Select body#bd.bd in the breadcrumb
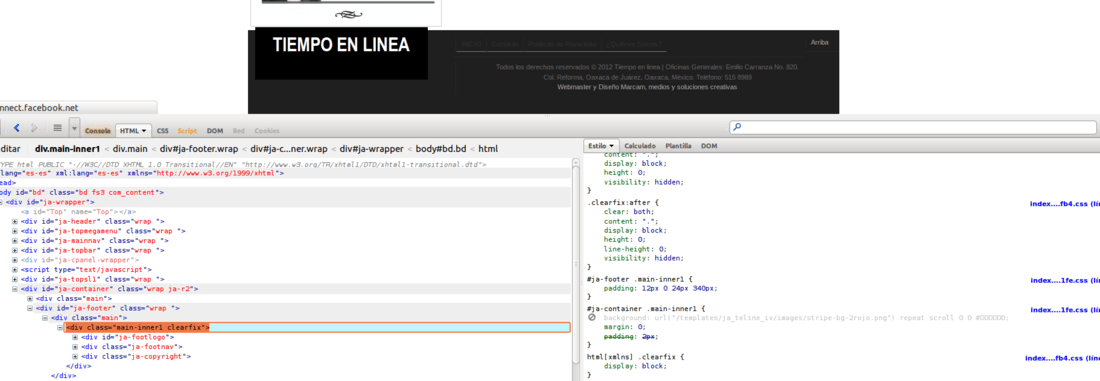 pyautogui.click(x=441, y=149)
